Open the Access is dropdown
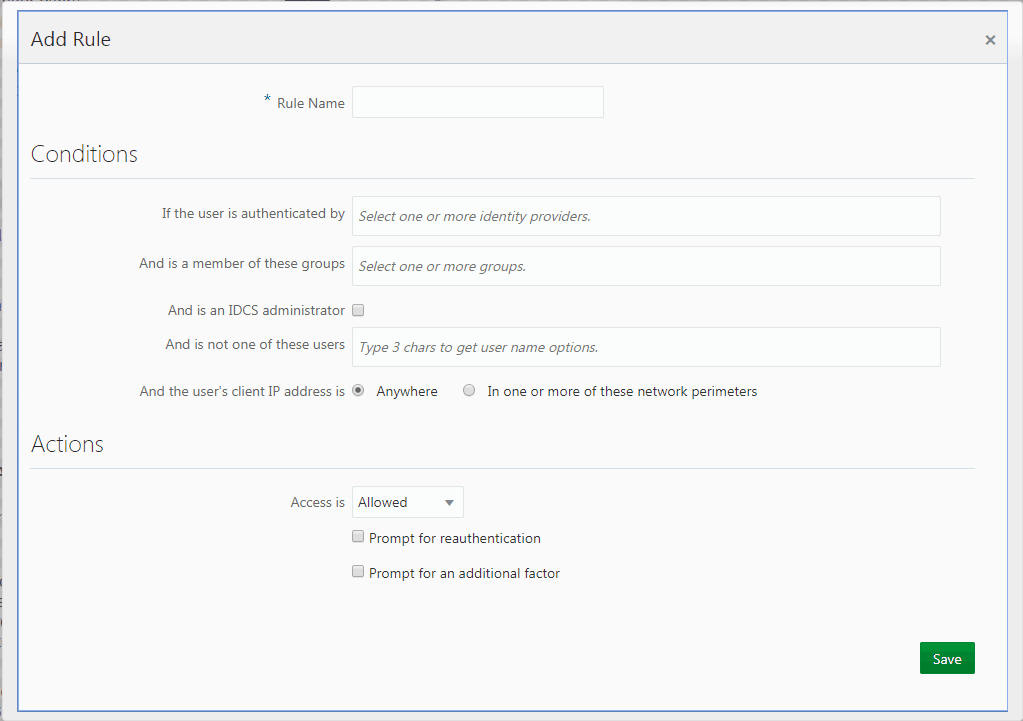The height and width of the screenshot is (721, 1023). (x=407, y=501)
